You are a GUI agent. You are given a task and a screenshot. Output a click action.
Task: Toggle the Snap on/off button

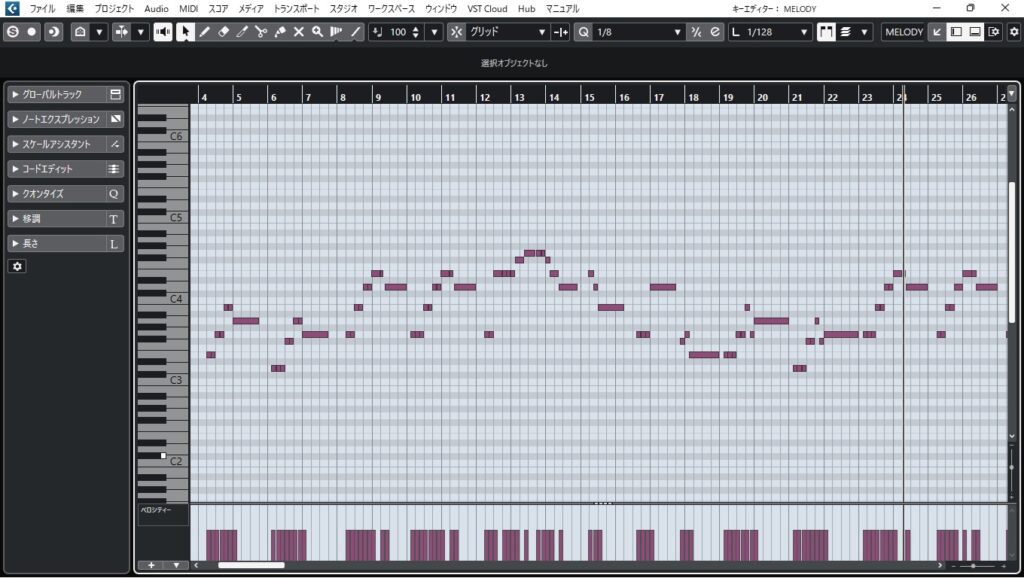(457, 32)
